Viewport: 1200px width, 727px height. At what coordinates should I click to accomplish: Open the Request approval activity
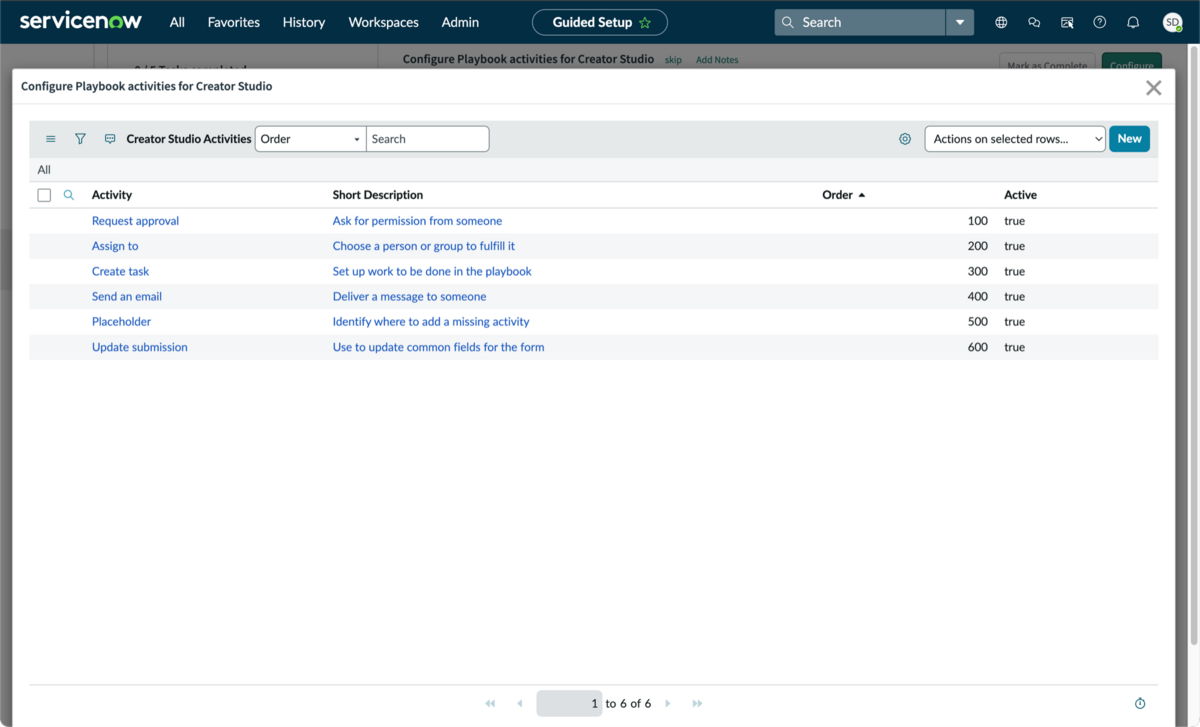135,221
